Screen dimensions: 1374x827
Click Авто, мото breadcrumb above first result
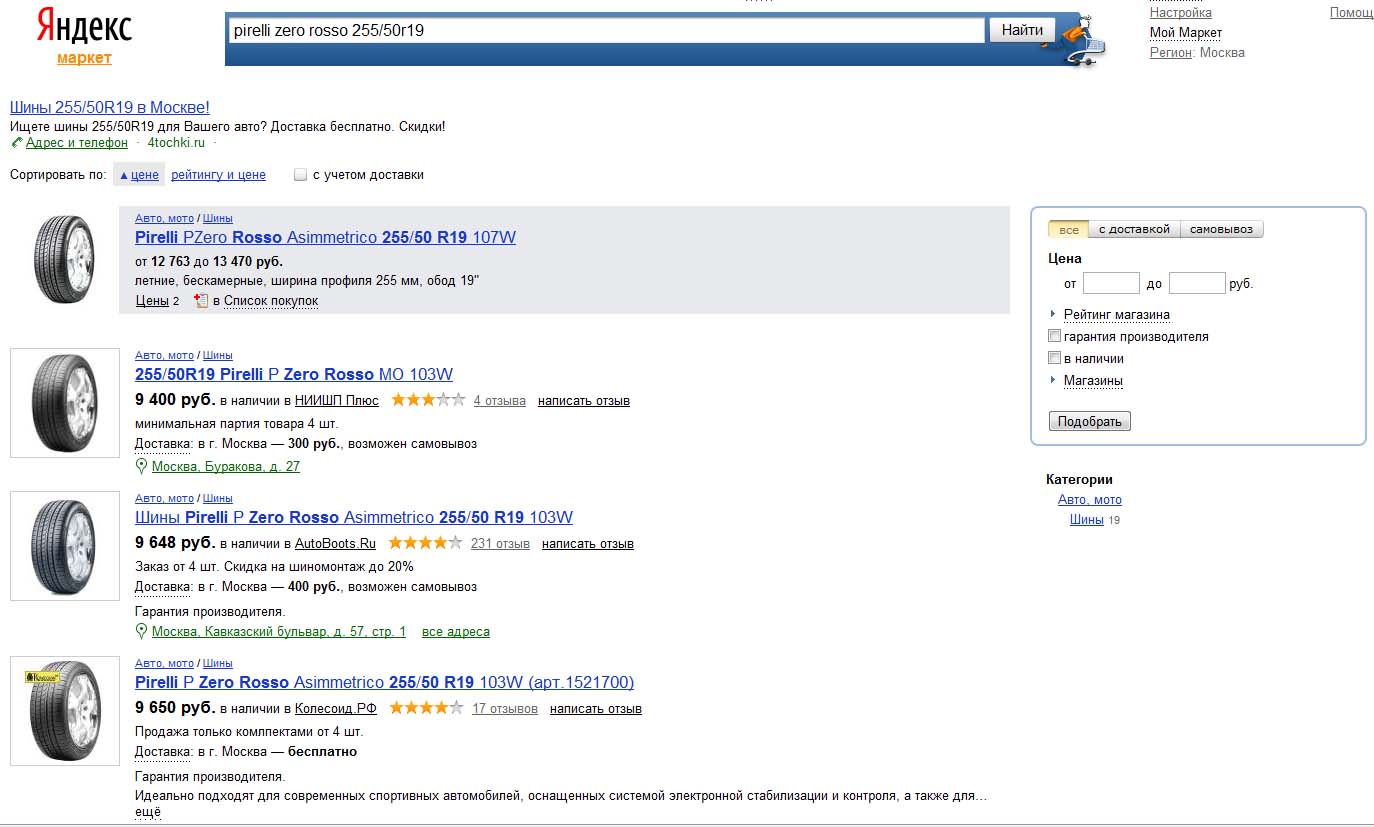164,218
